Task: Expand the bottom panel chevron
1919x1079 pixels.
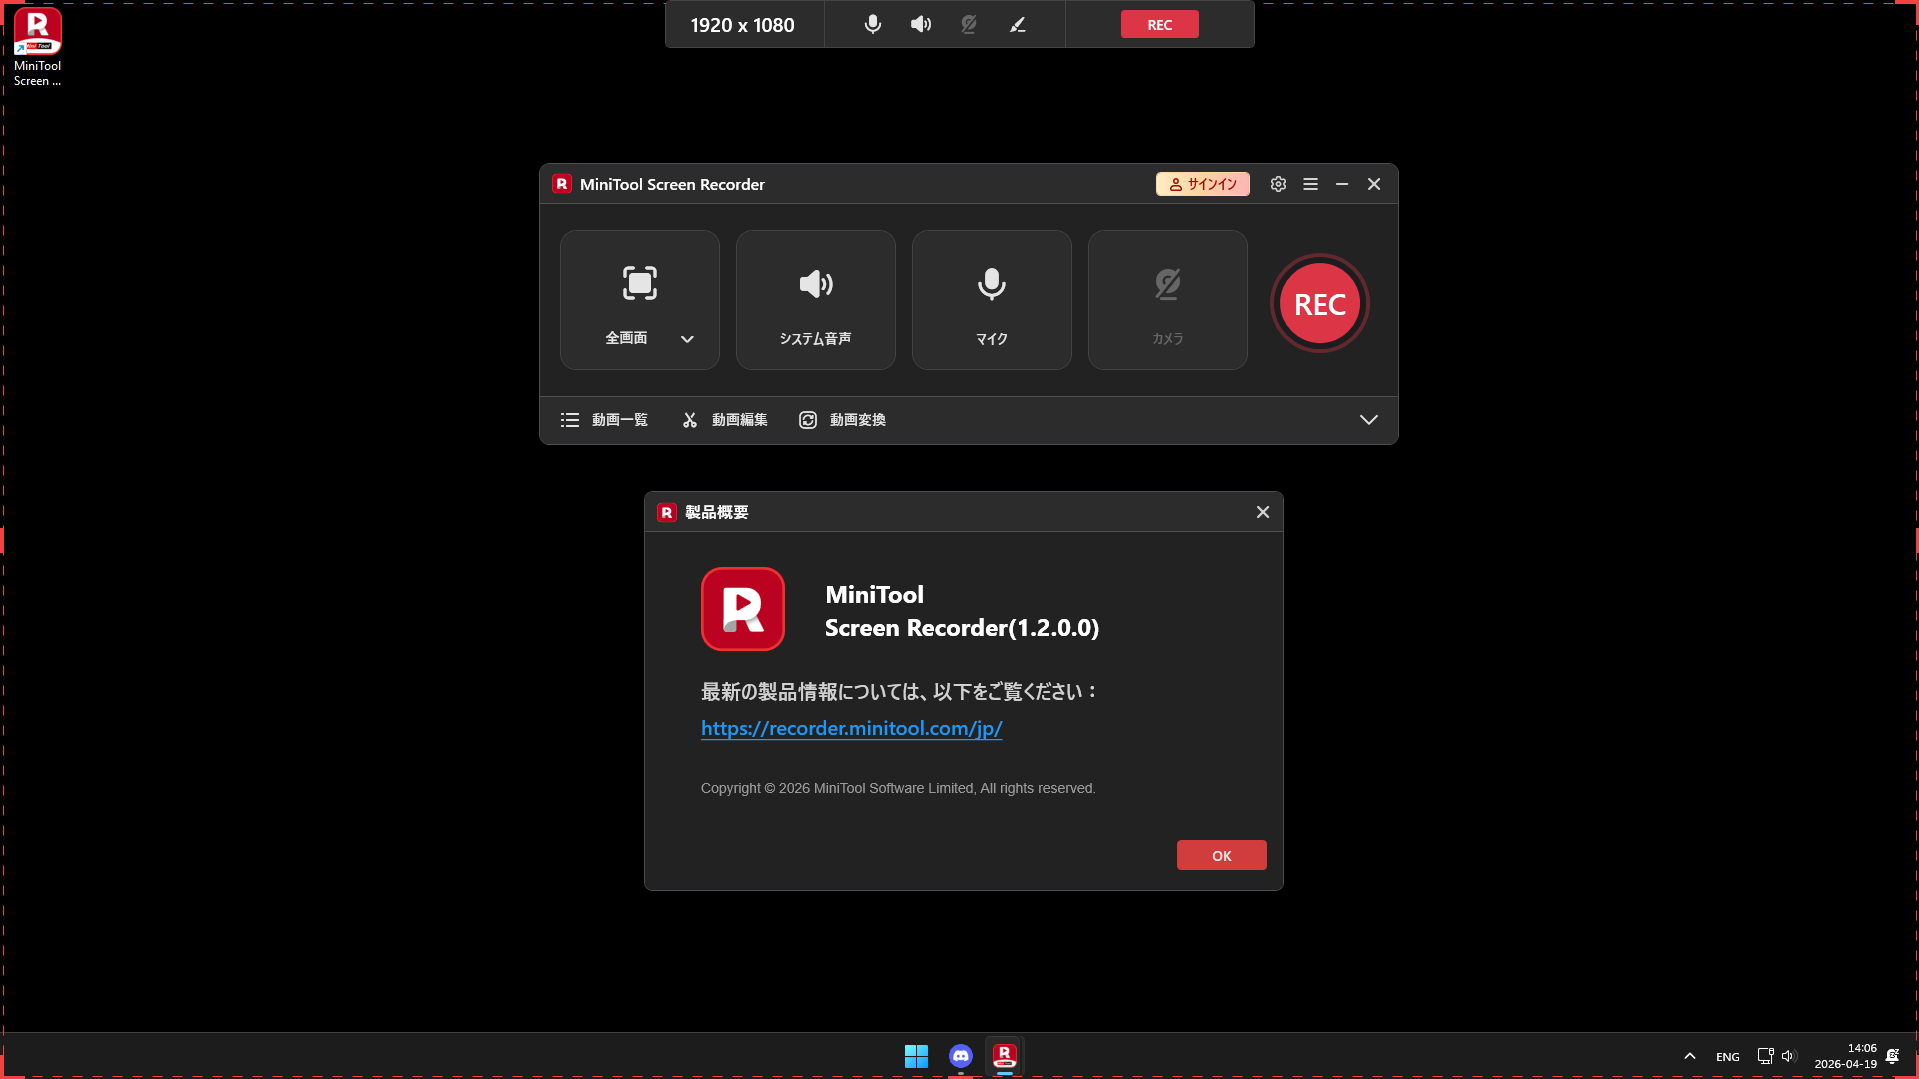Action: click(x=1368, y=420)
